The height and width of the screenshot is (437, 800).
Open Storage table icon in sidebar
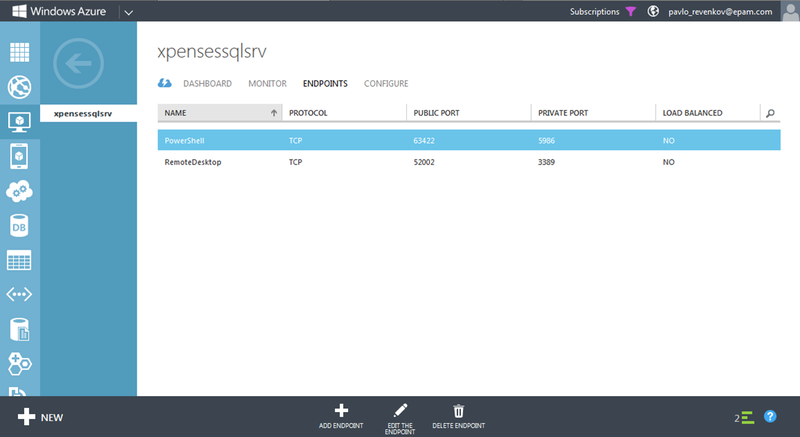pyautogui.click(x=19, y=260)
